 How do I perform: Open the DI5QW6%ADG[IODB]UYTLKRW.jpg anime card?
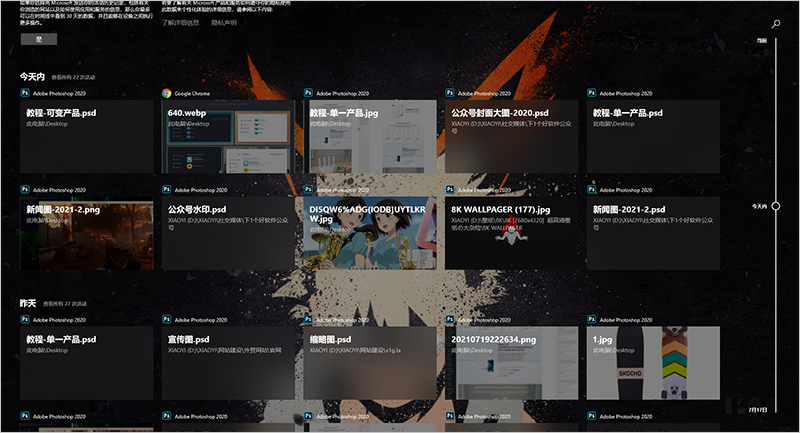370,233
